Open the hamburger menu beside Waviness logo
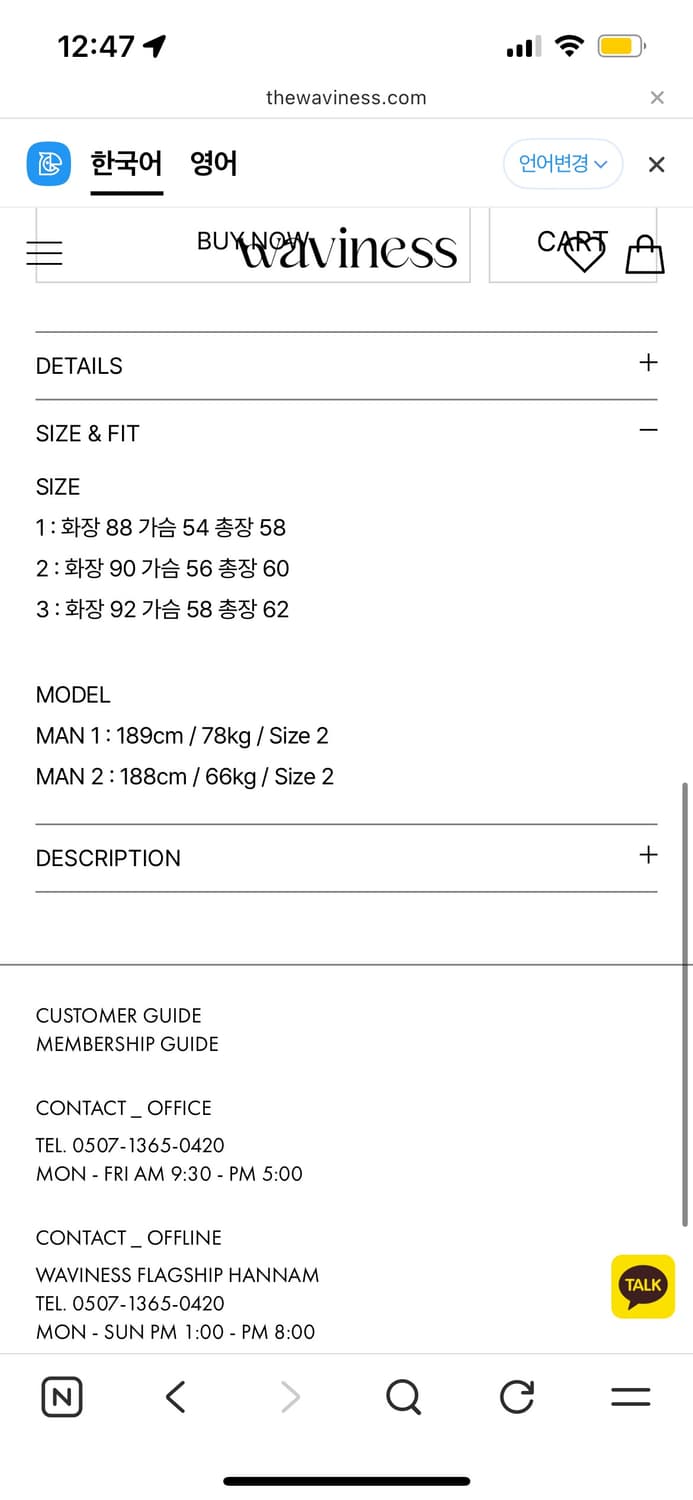 coord(44,253)
